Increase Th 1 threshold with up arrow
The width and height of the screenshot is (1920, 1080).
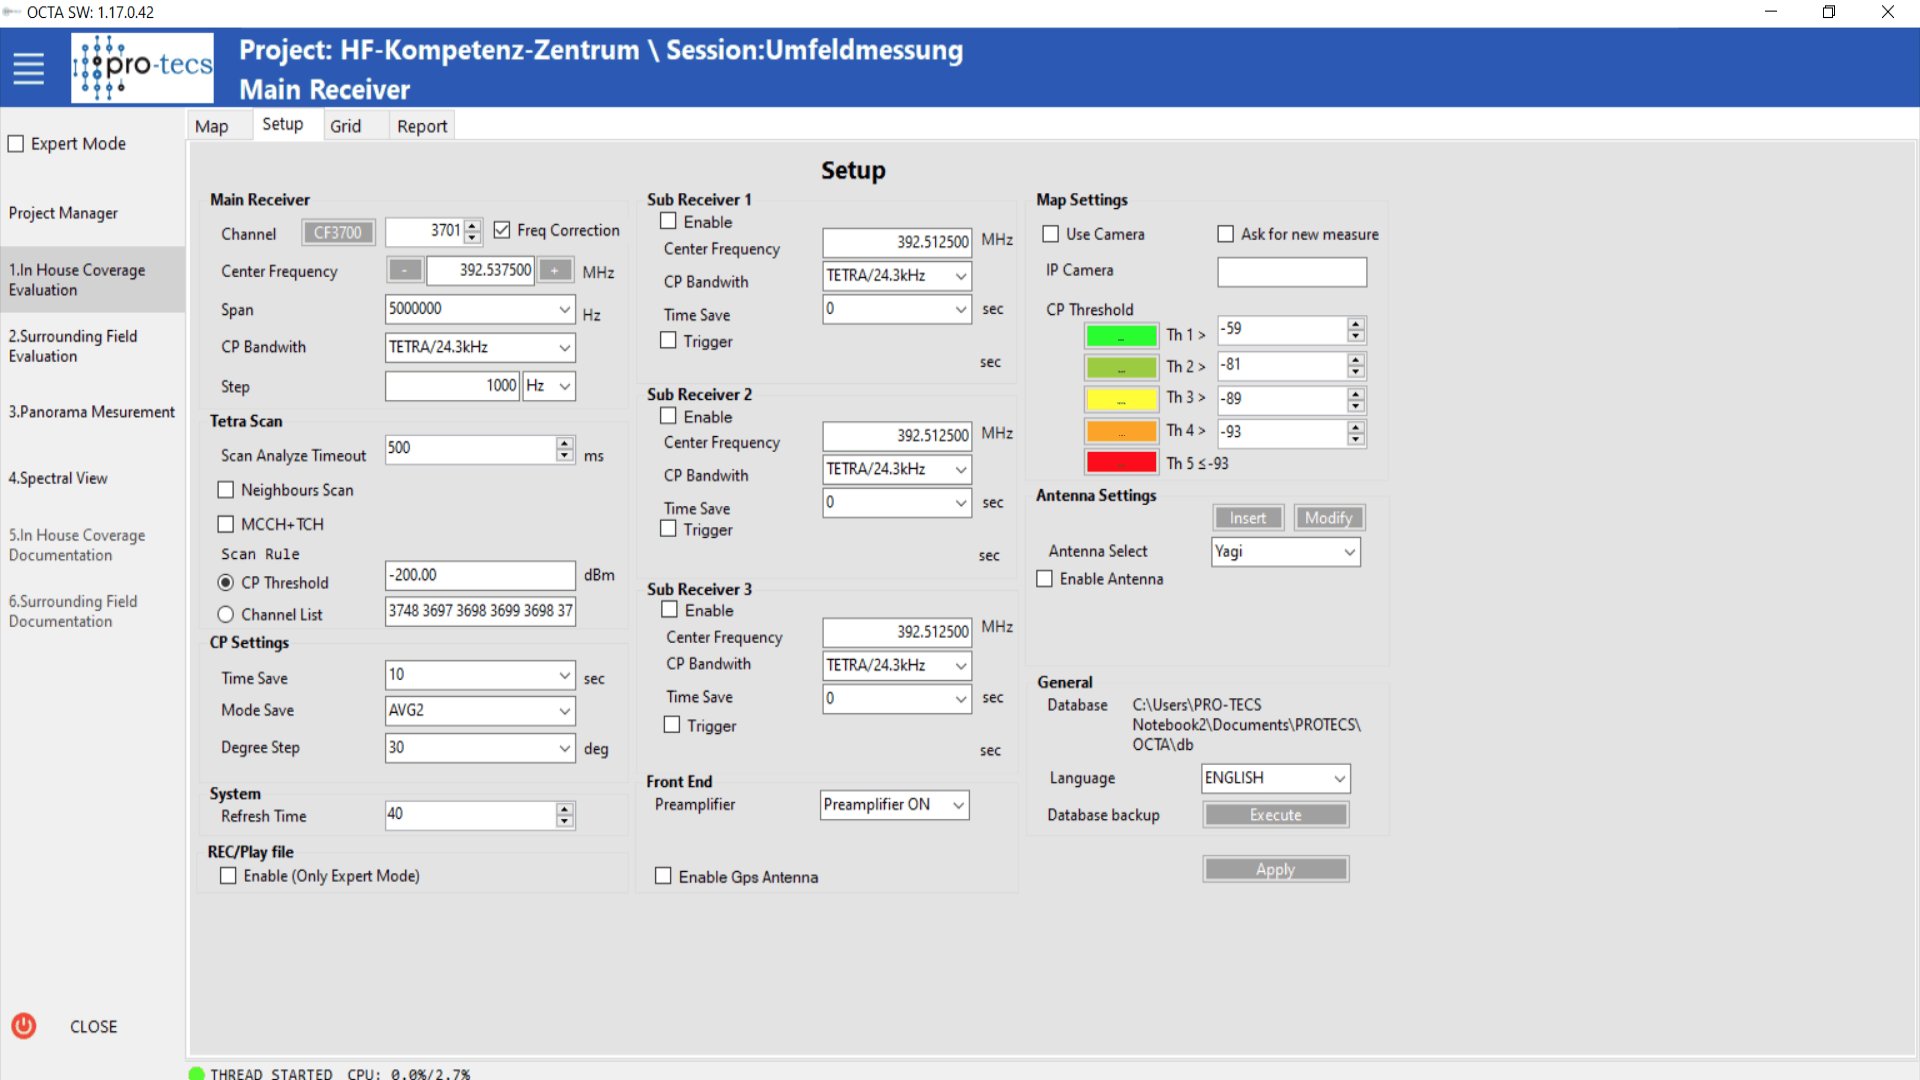(x=1355, y=324)
